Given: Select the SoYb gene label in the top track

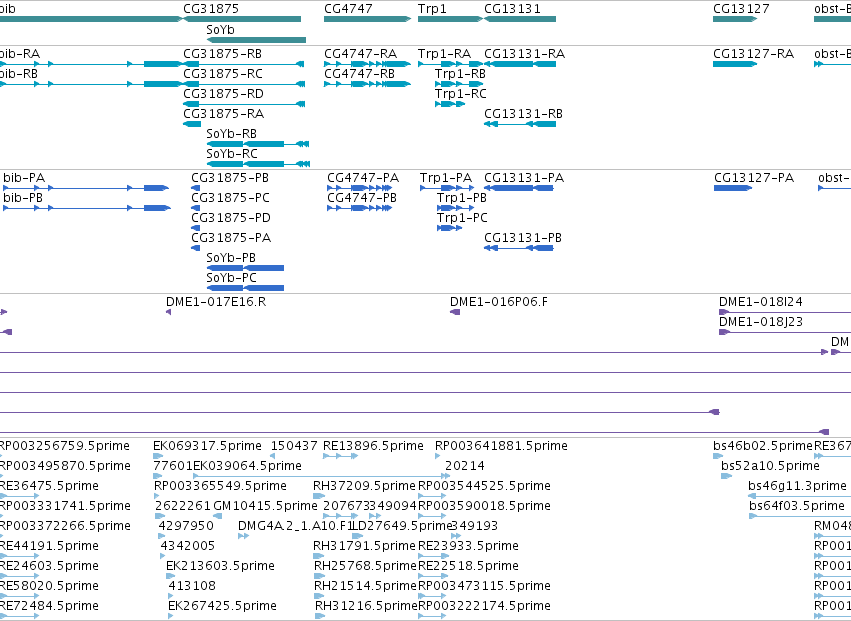Looking at the screenshot, I should [220, 29].
